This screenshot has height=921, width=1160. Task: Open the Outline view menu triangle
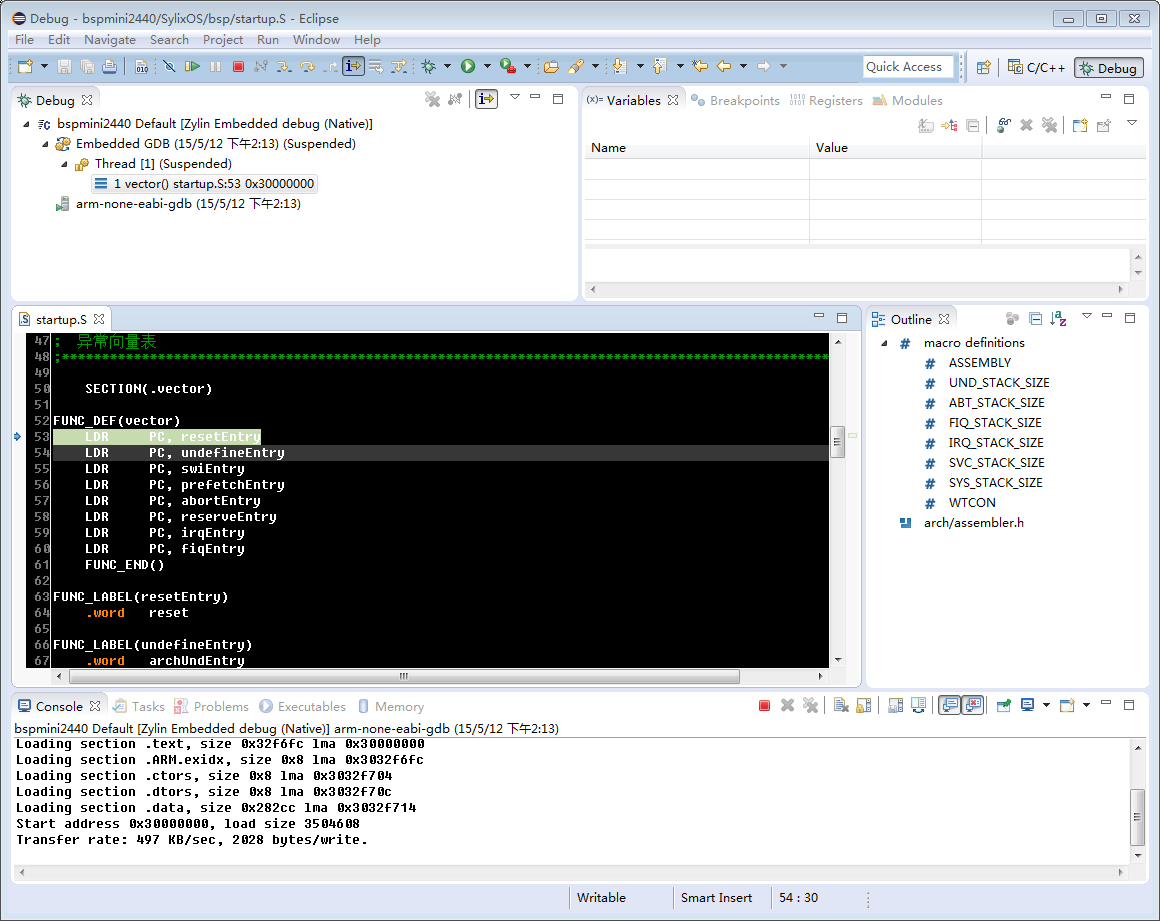coord(1087,317)
